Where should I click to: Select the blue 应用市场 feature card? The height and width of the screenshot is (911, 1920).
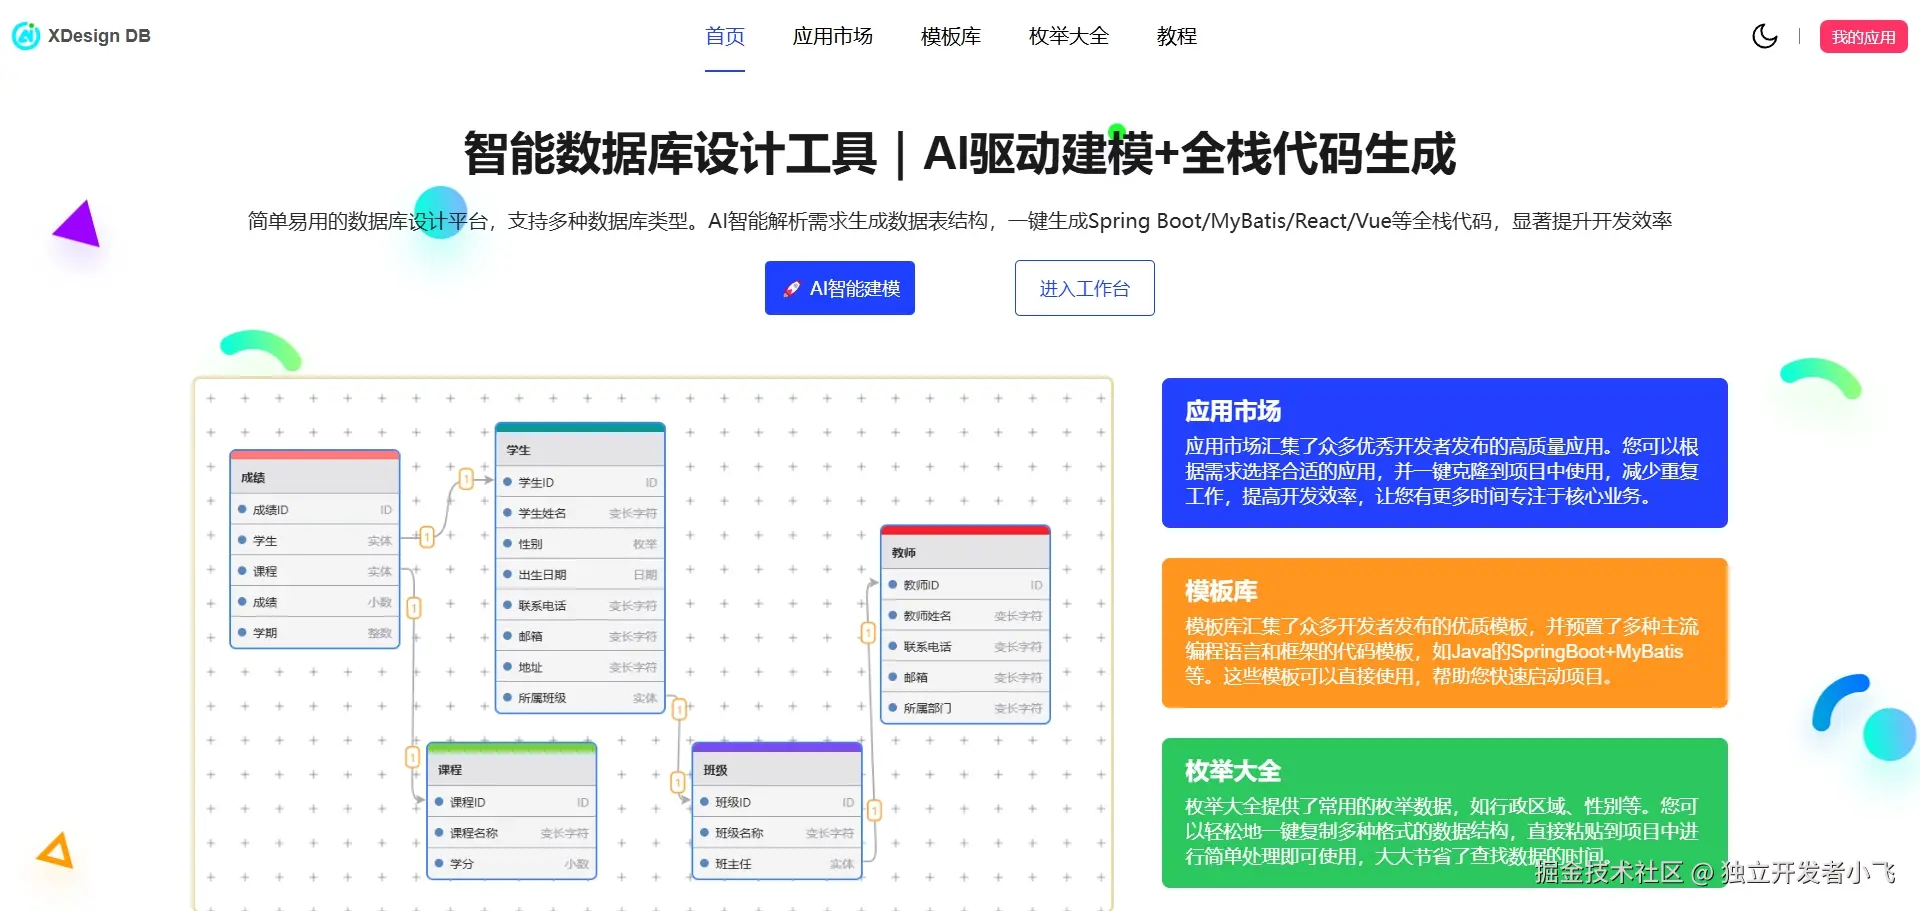[1443, 453]
